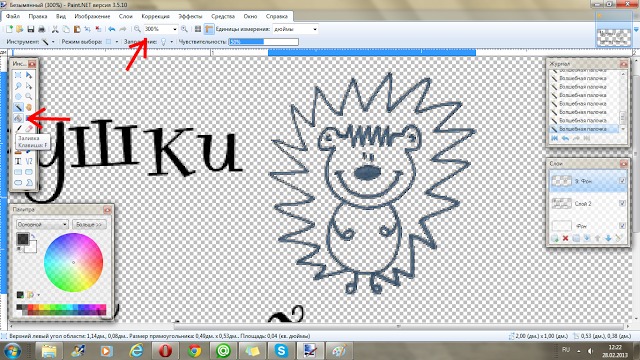Image resolution: width=640 pixels, height=360 pixels.
Task: Pick the Rectangle Select tool
Action: tap(18, 75)
